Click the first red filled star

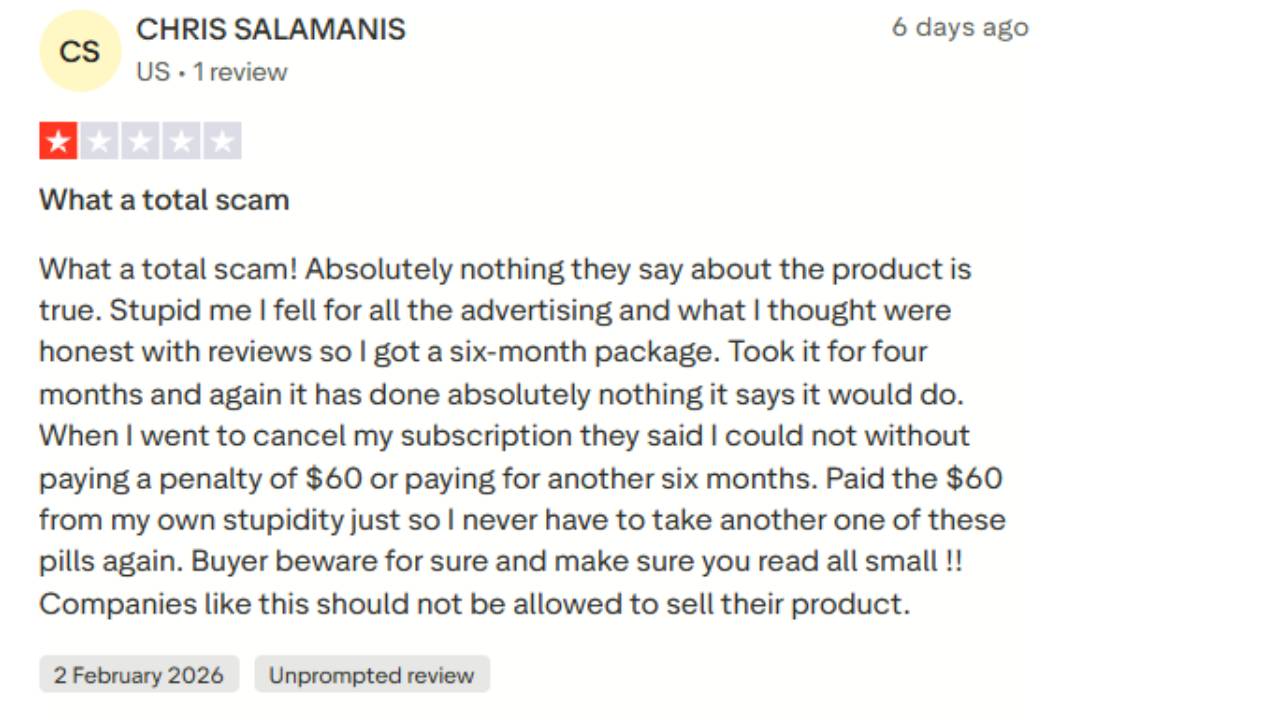(58, 141)
